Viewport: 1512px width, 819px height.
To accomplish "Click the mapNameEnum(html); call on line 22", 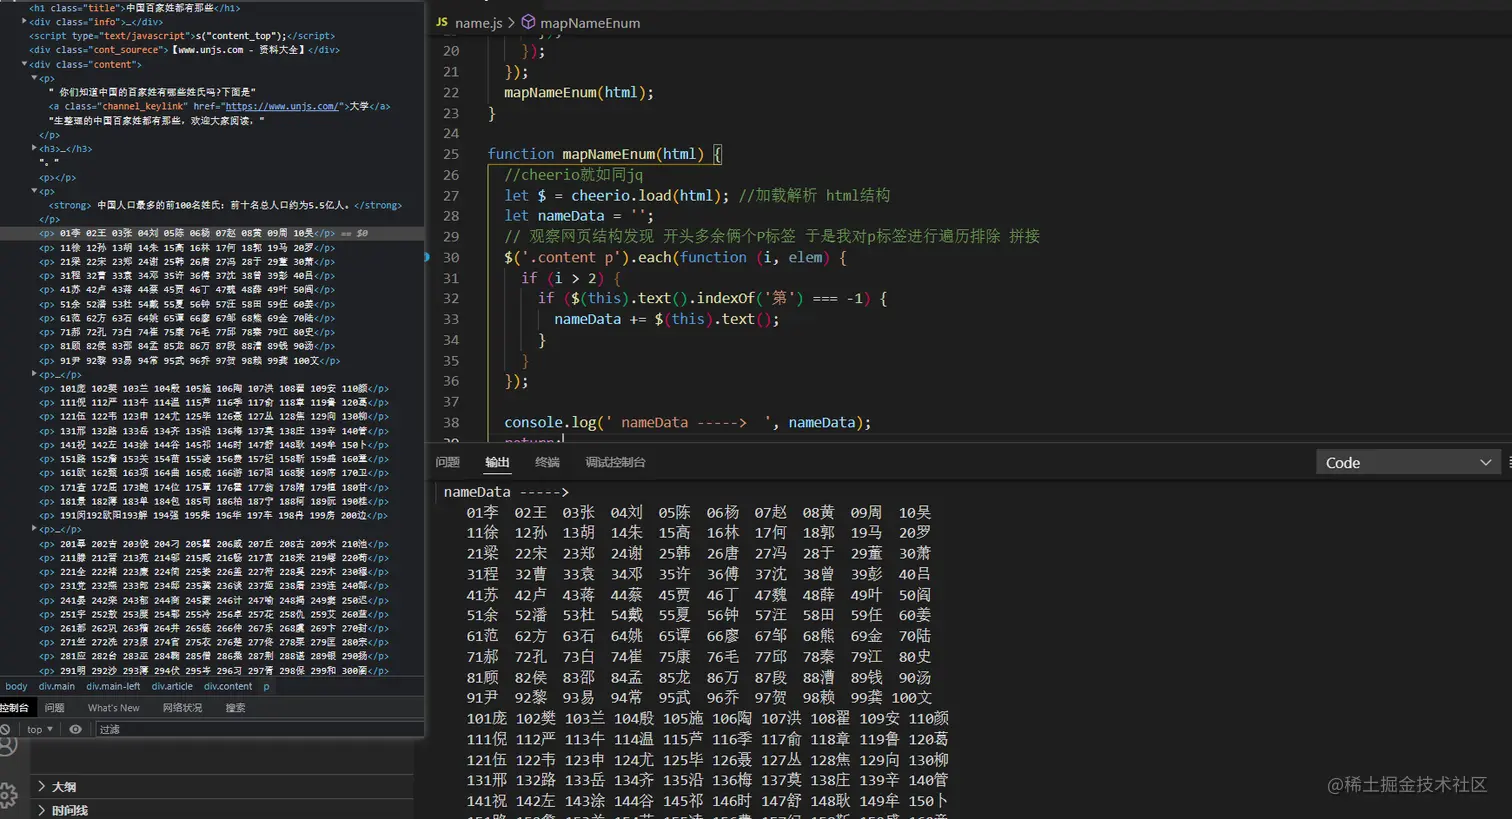I will 579,92.
